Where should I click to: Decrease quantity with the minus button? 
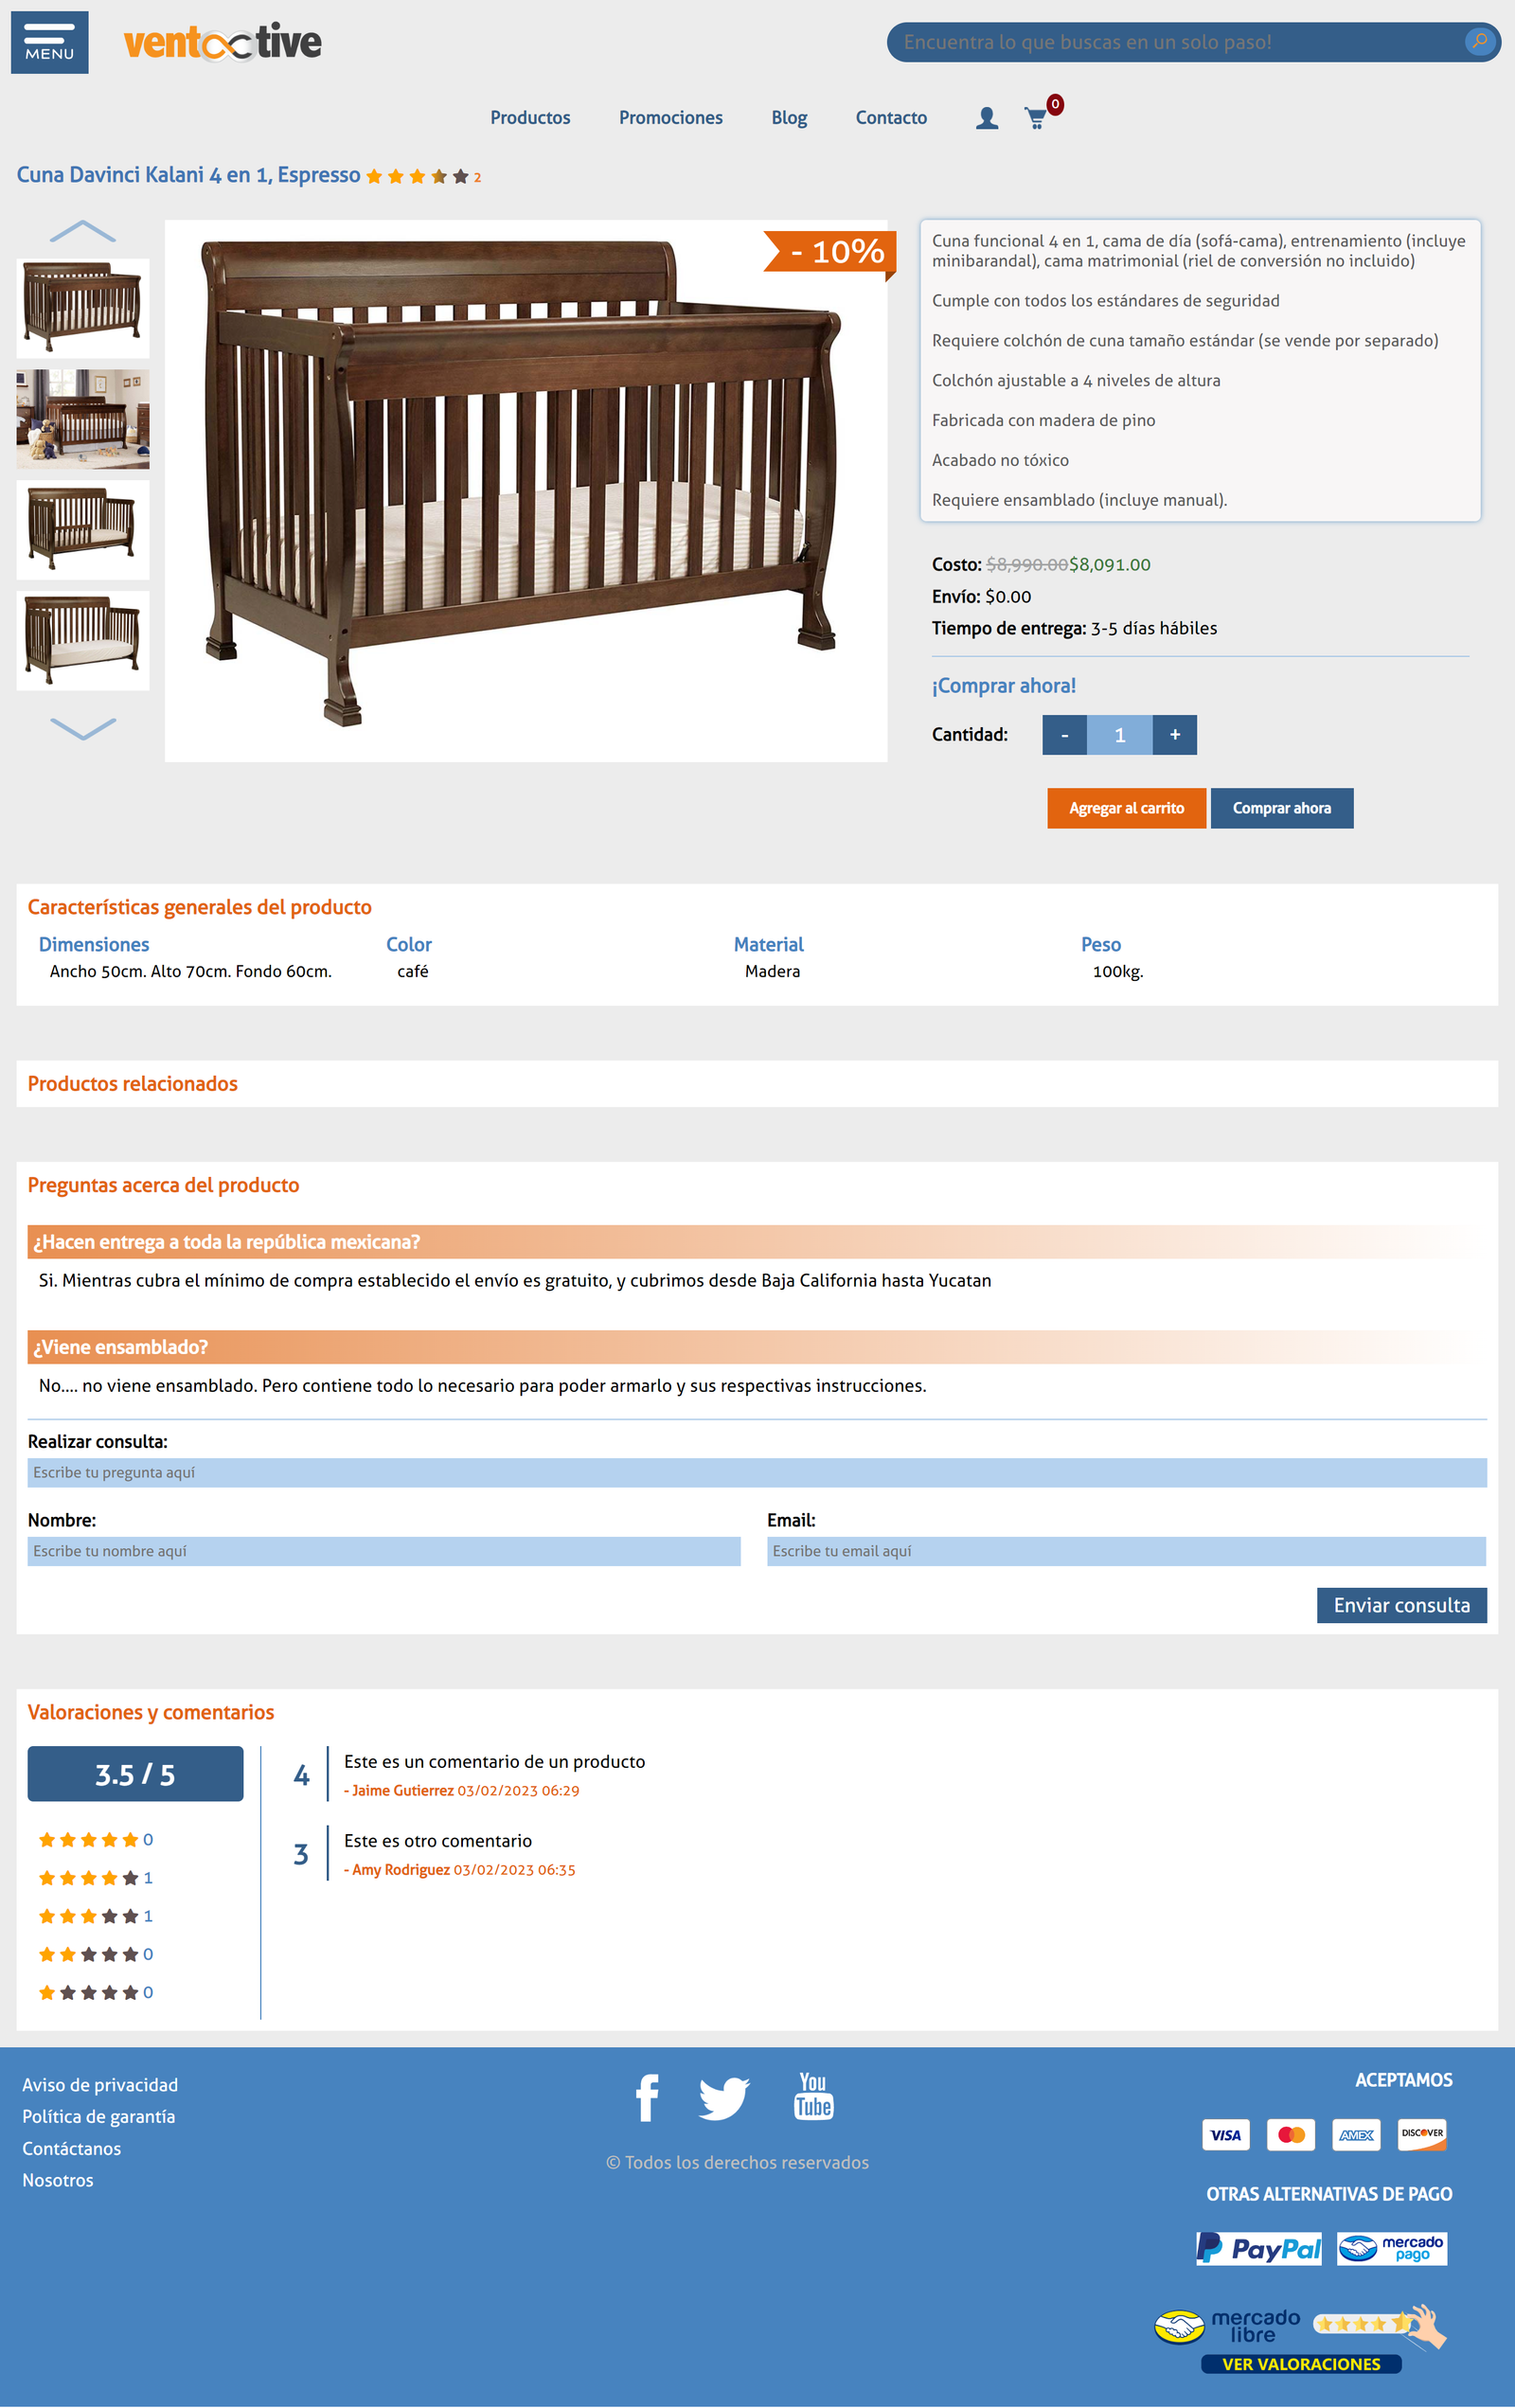[x=1064, y=735]
